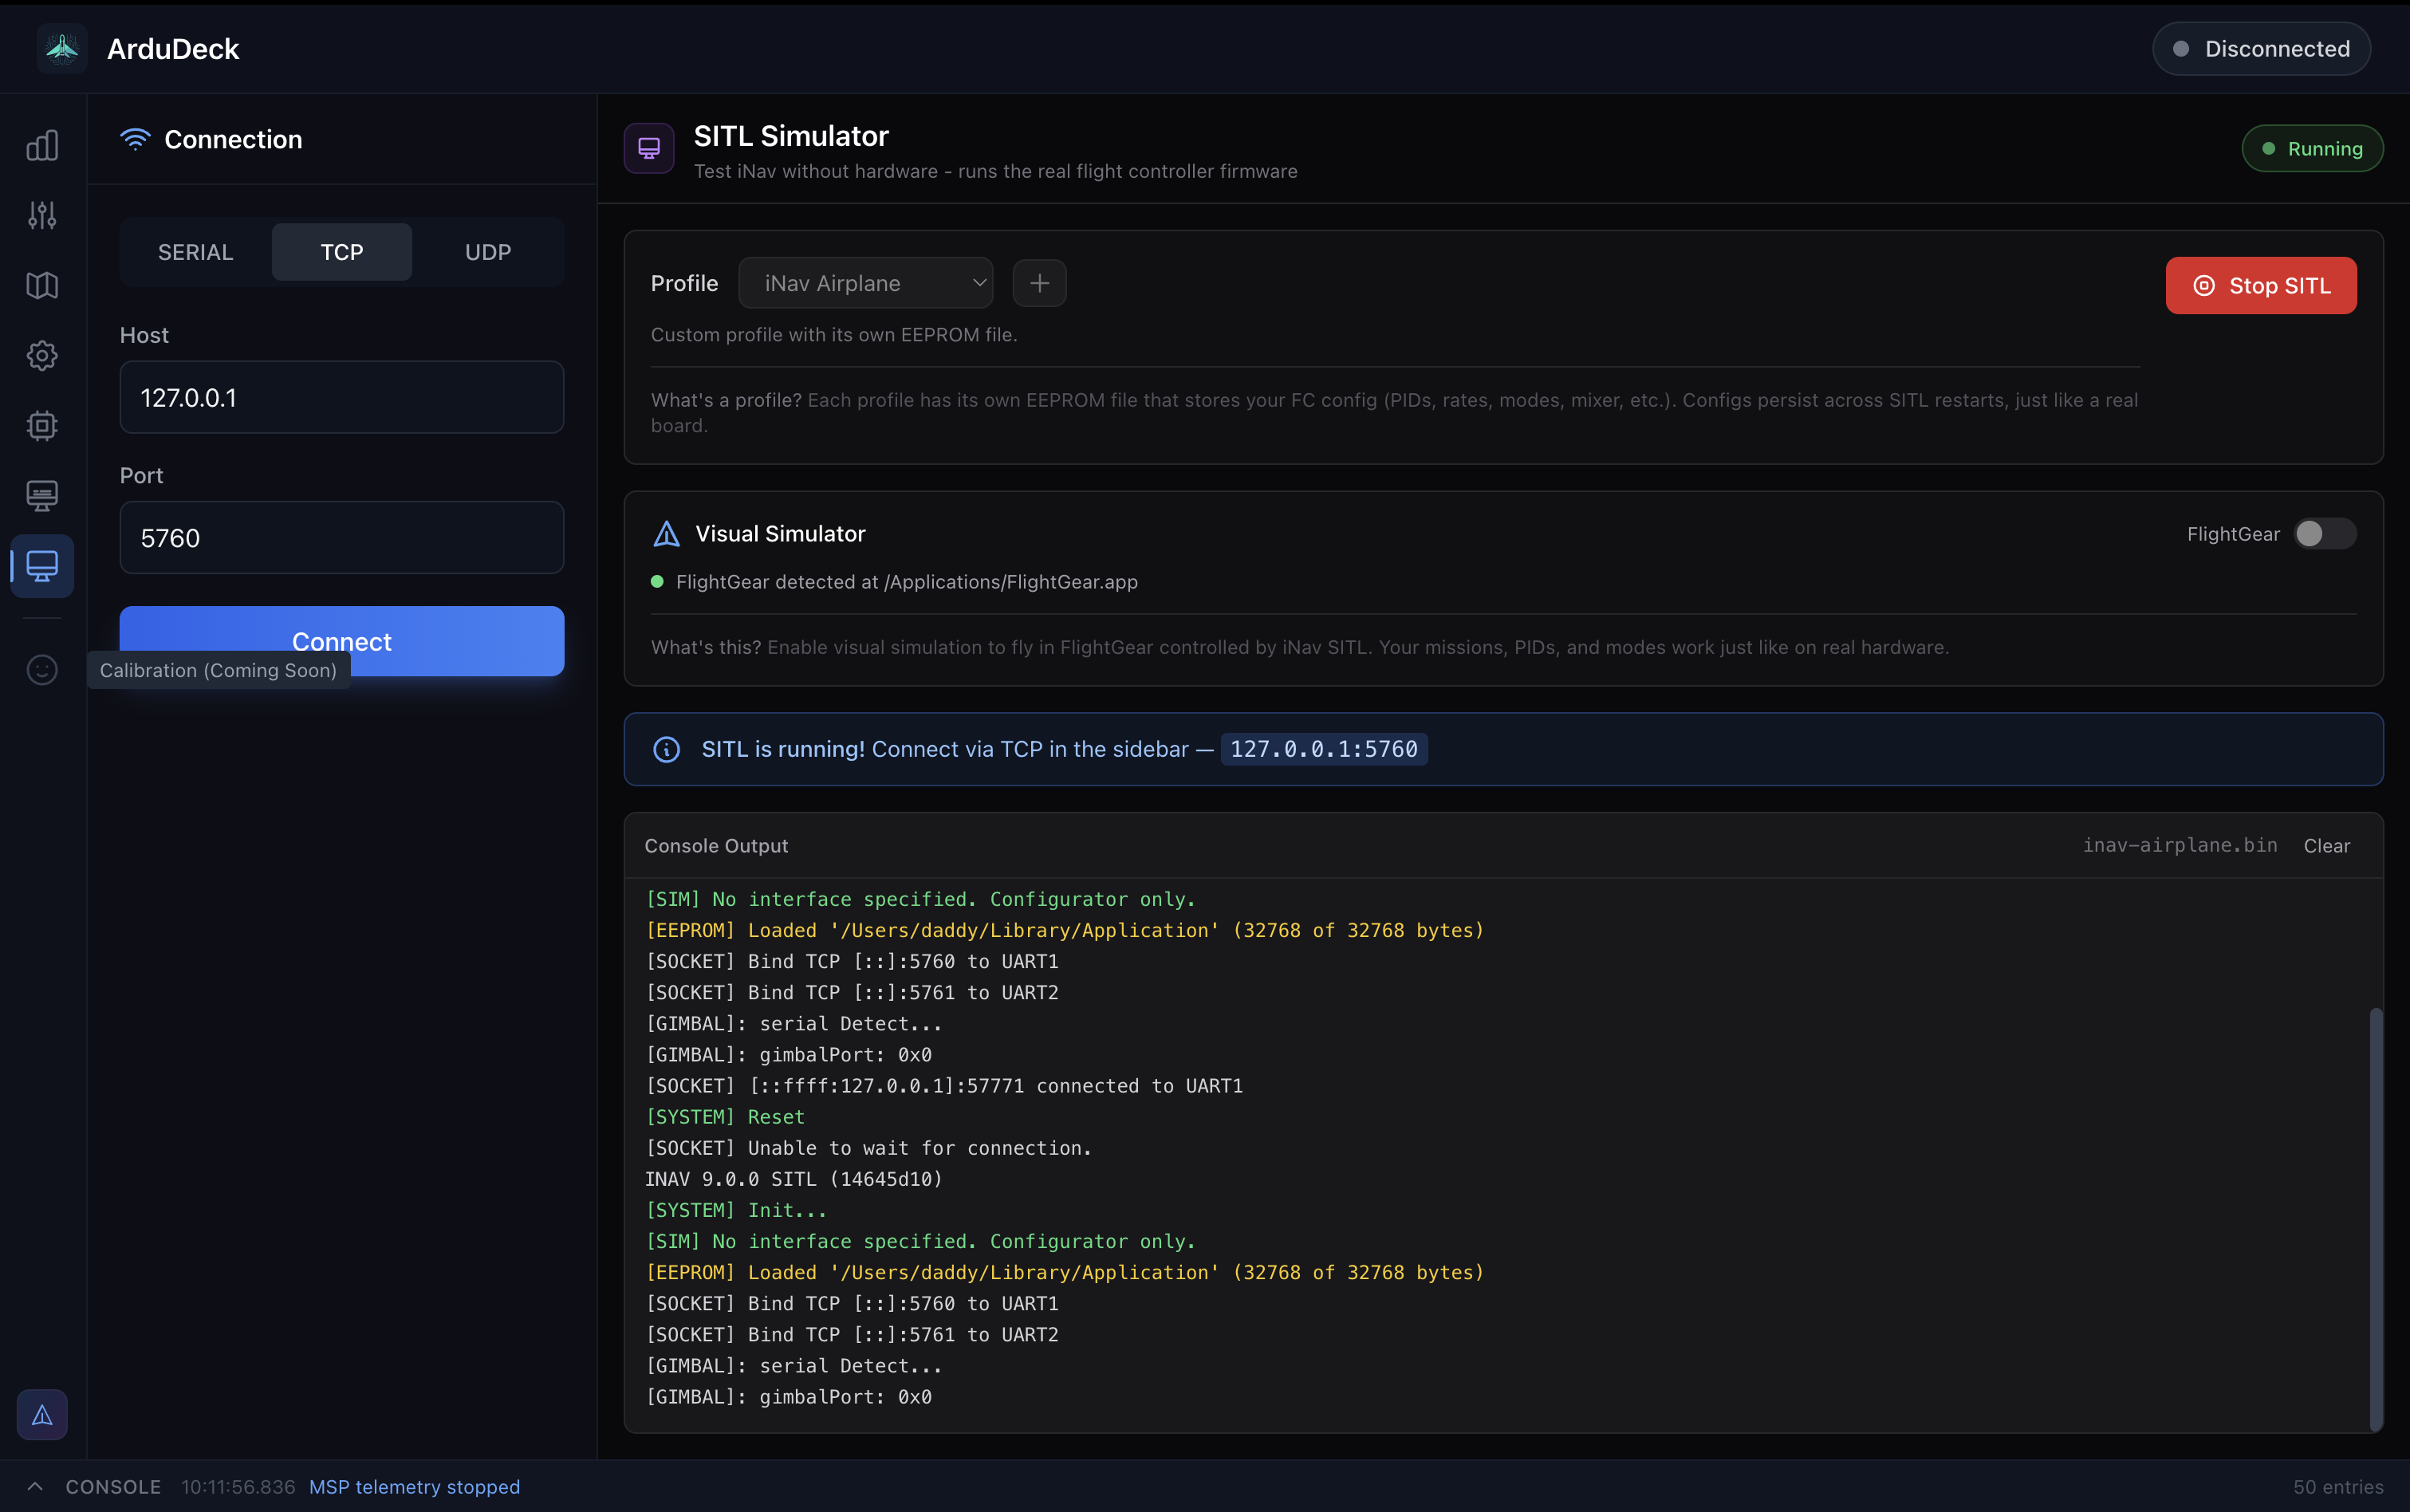This screenshot has height=1512, width=2410.
Task: Click 'FlightGear detected at /Applications/FlightGear.app' text
Action: [907, 582]
